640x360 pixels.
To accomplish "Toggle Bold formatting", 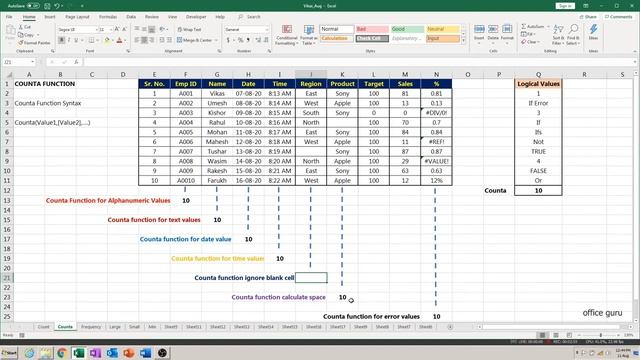I will [x=61, y=40].
